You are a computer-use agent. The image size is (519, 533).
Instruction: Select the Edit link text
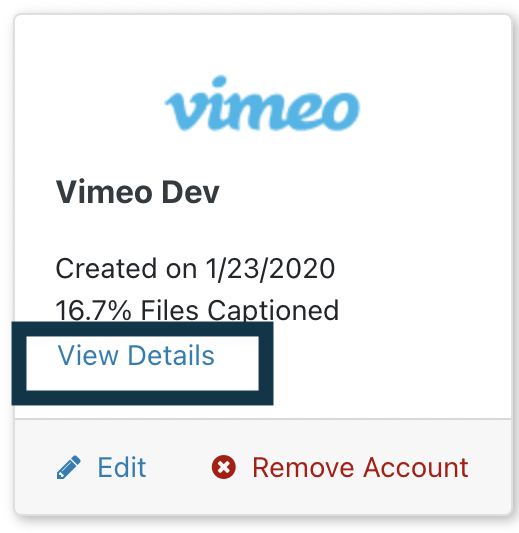122,467
